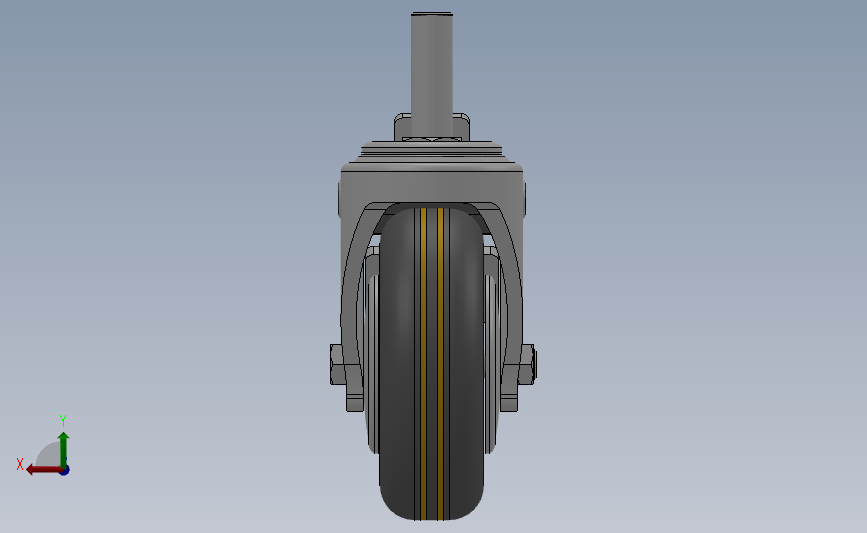This screenshot has height=533, width=867.
Task: Pick the left yellow stripe on the tire
Action: point(423,364)
